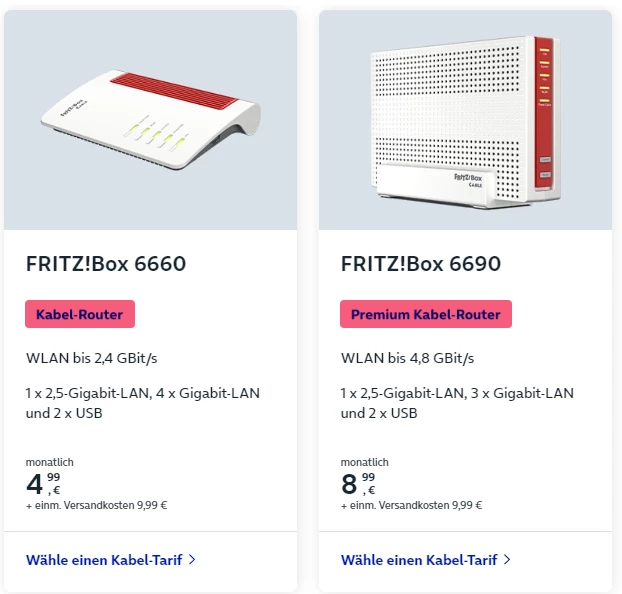The image size is (622, 594).
Task: Choose a Kabel-Tarif for FRITZ!Box 6660
Action: (104, 560)
